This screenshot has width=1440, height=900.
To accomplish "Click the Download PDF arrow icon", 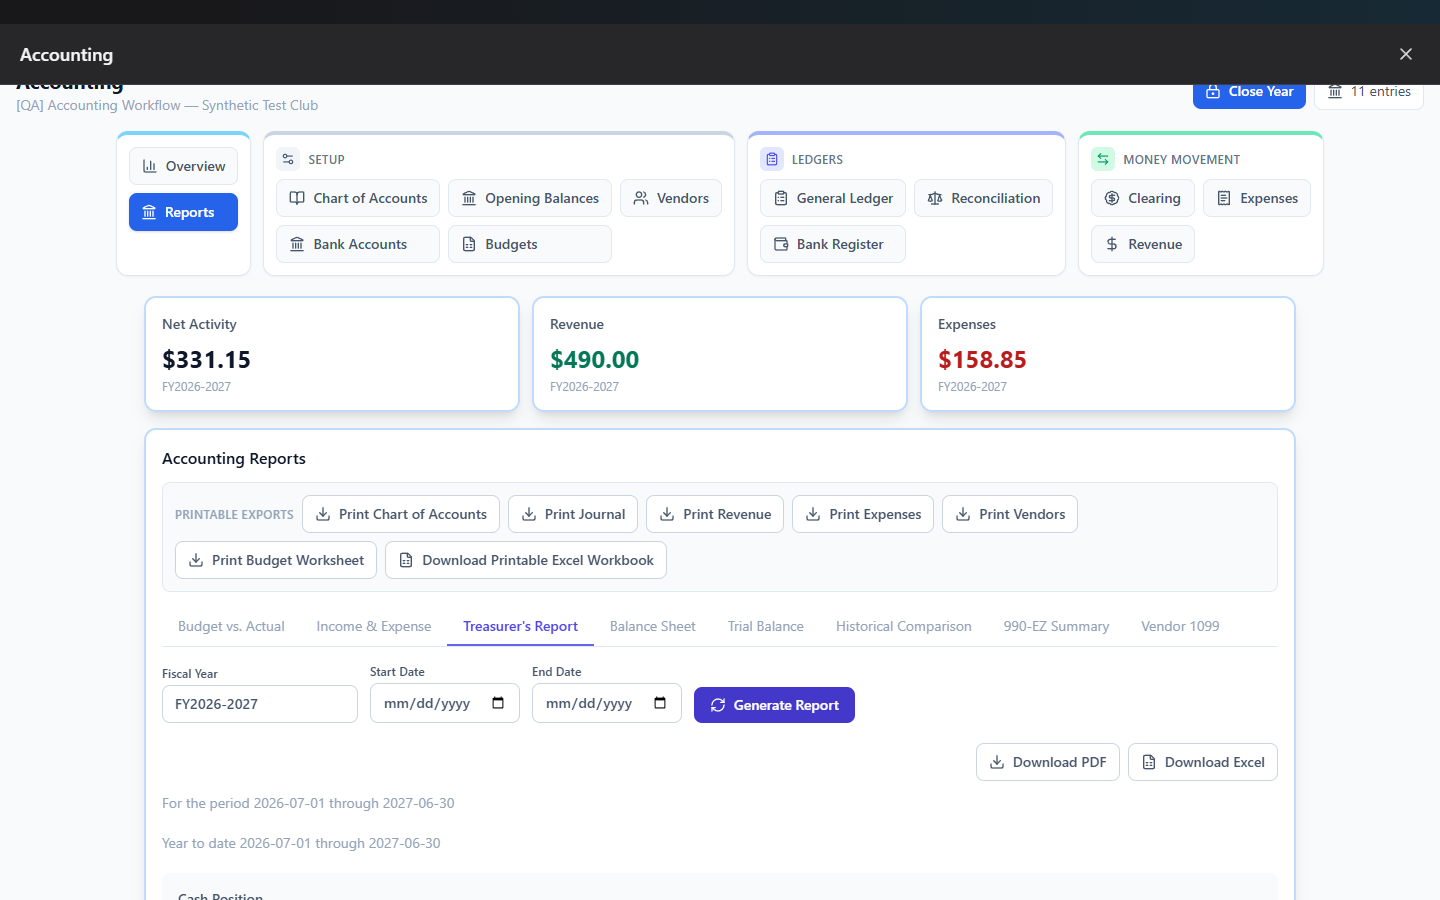I will [x=997, y=762].
